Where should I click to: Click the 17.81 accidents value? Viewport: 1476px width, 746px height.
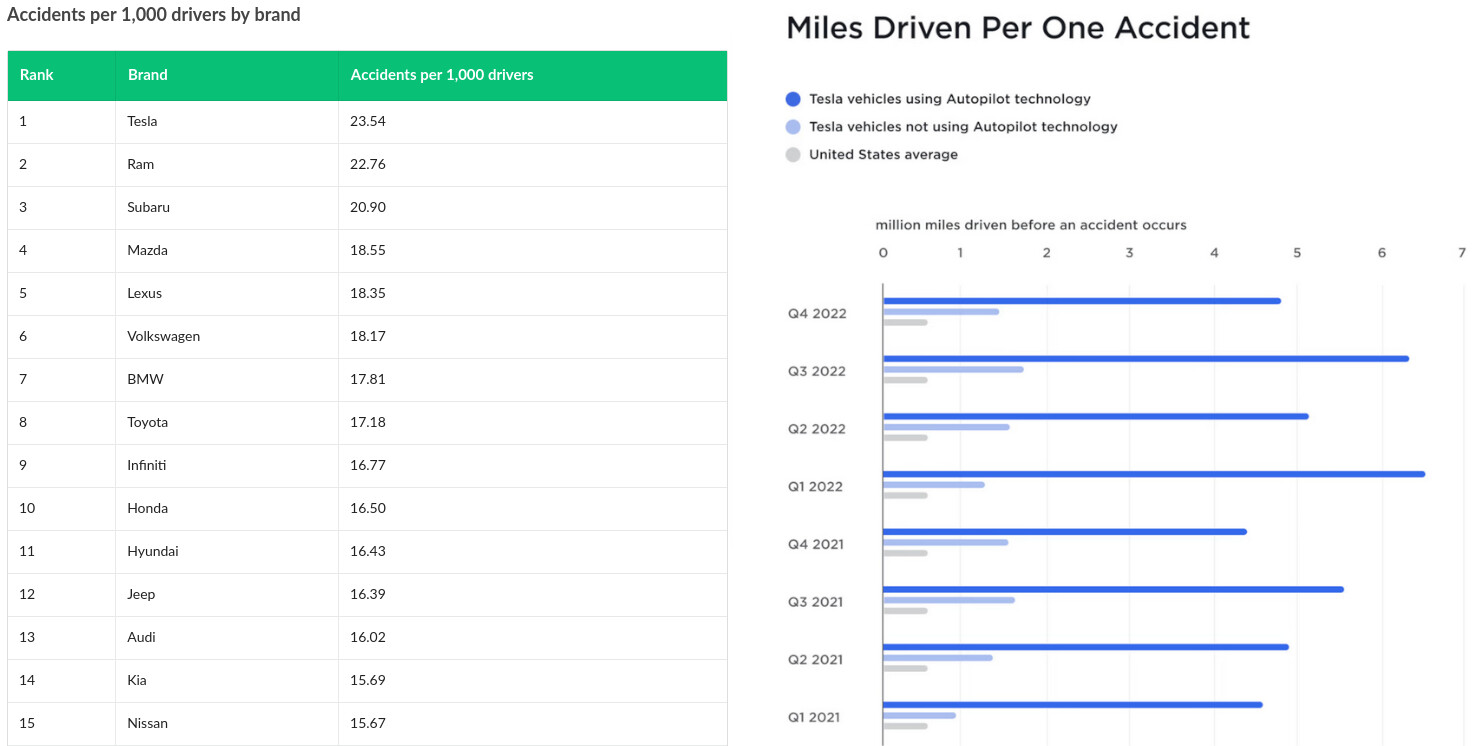tap(368, 379)
